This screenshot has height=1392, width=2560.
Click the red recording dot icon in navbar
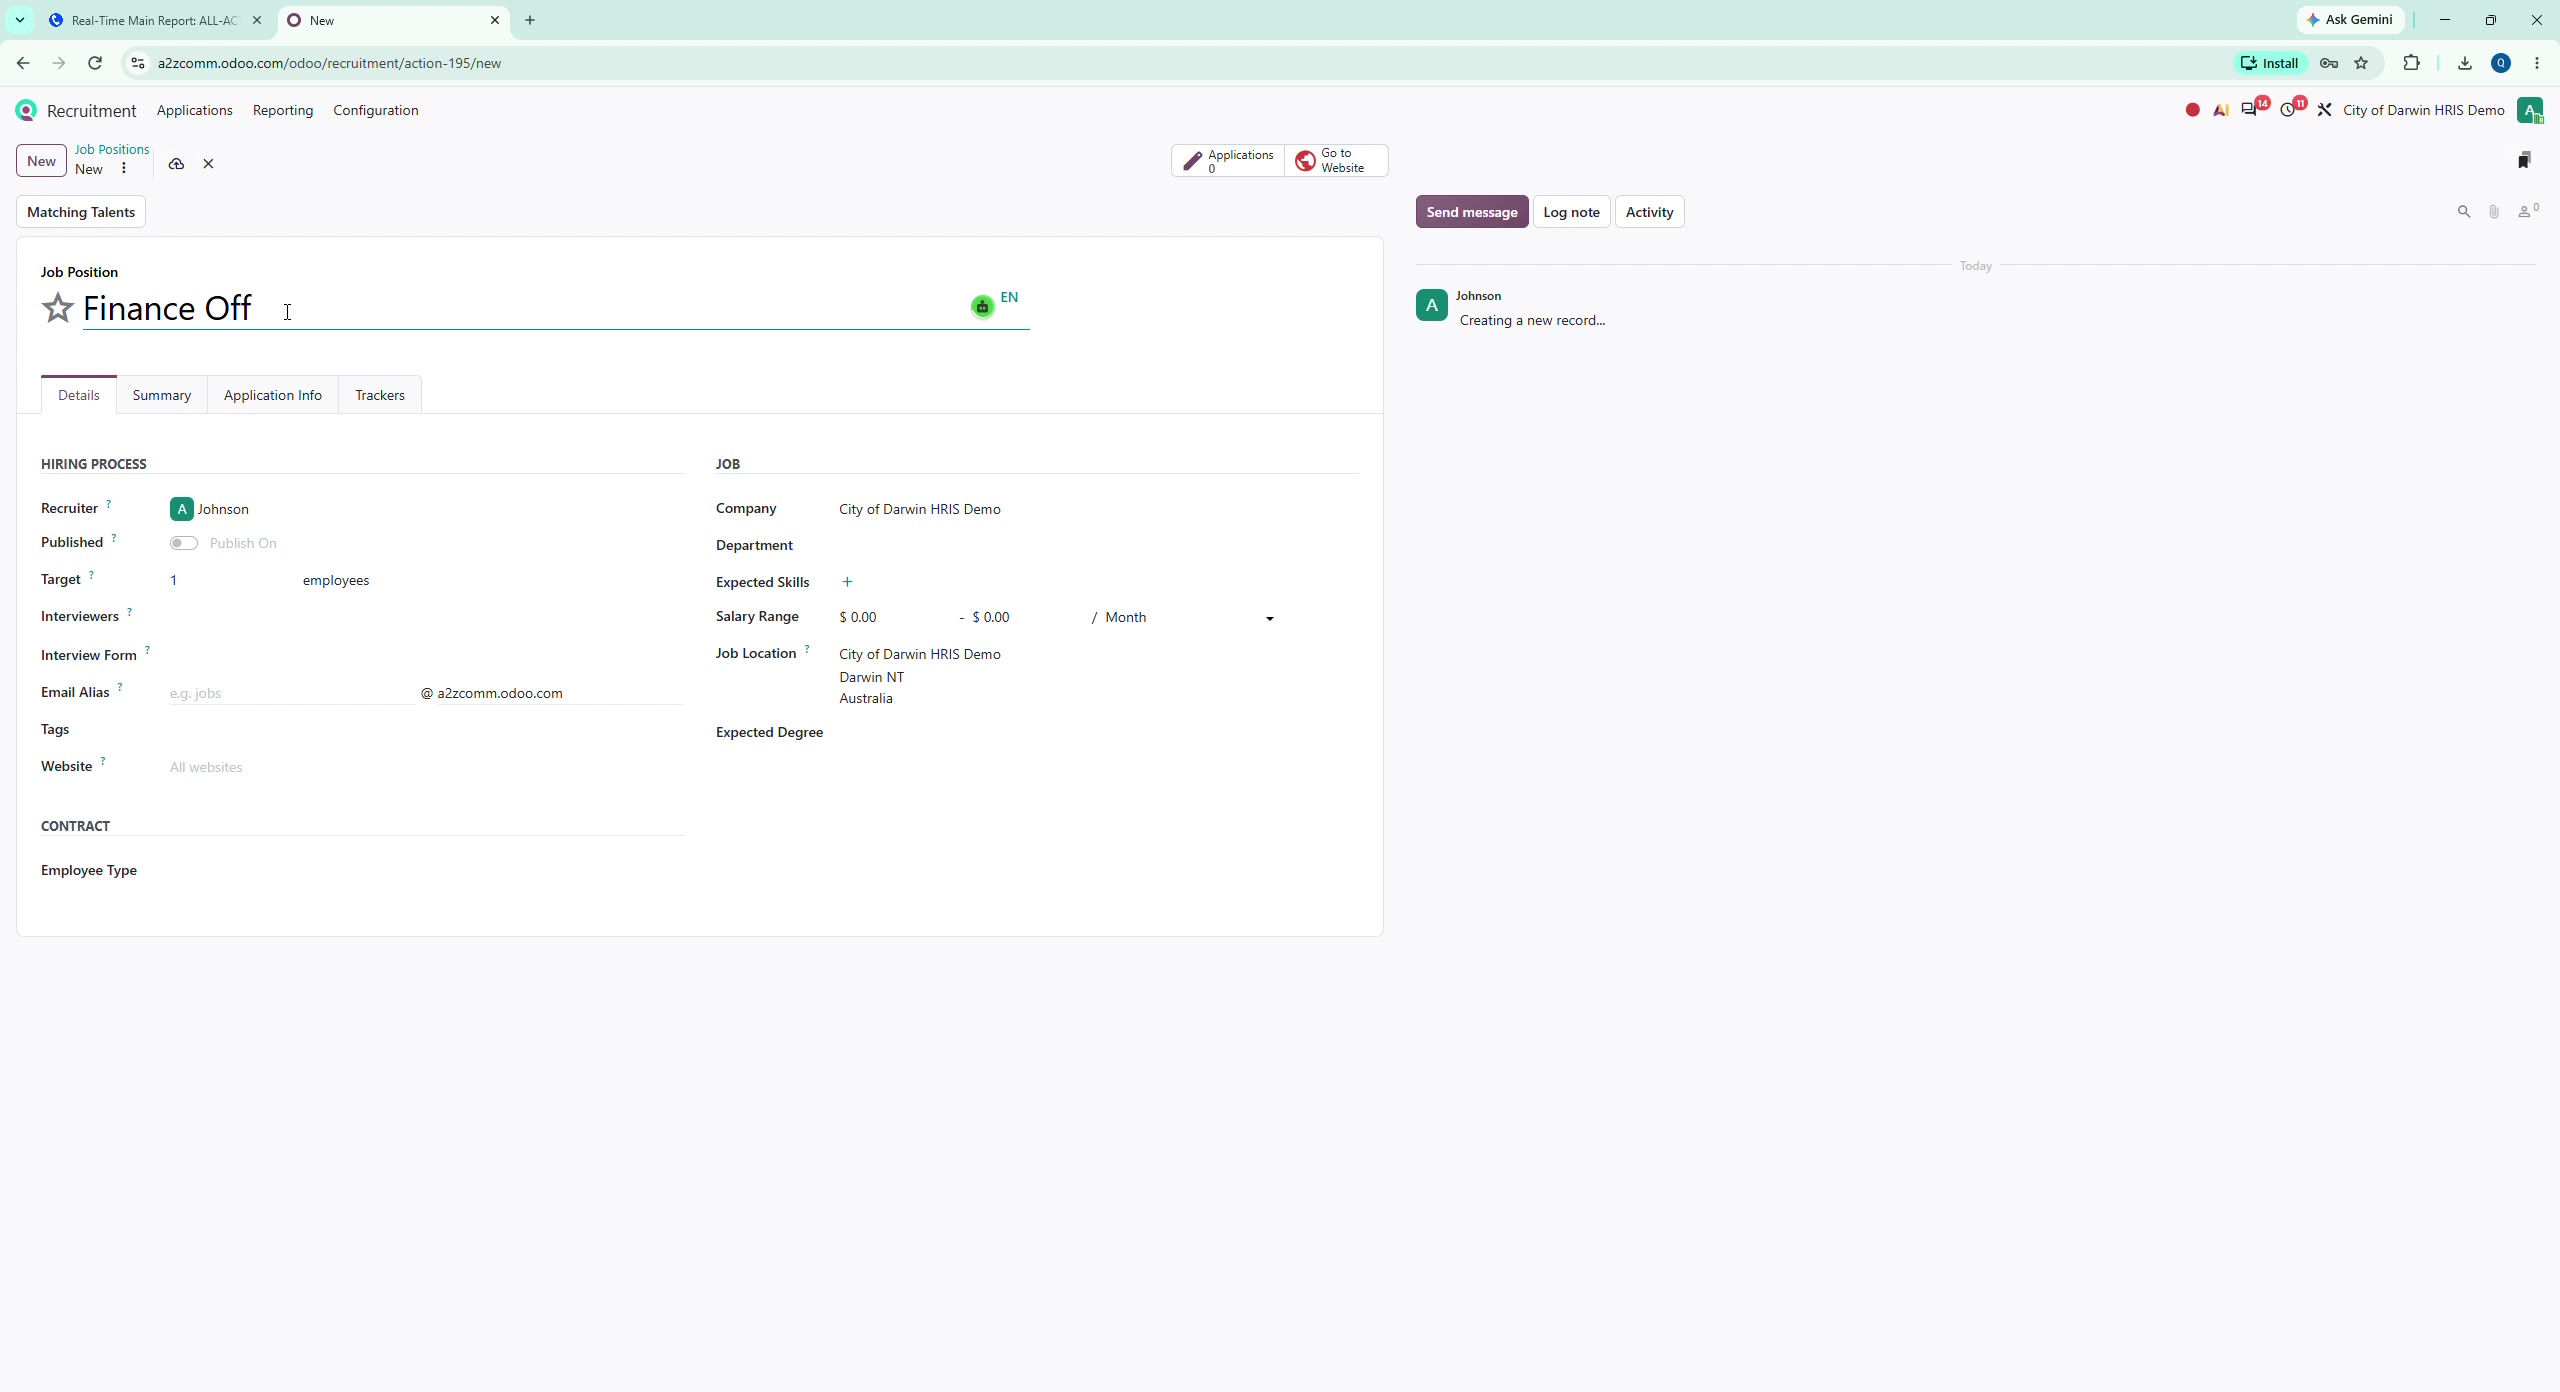pyautogui.click(x=2193, y=110)
